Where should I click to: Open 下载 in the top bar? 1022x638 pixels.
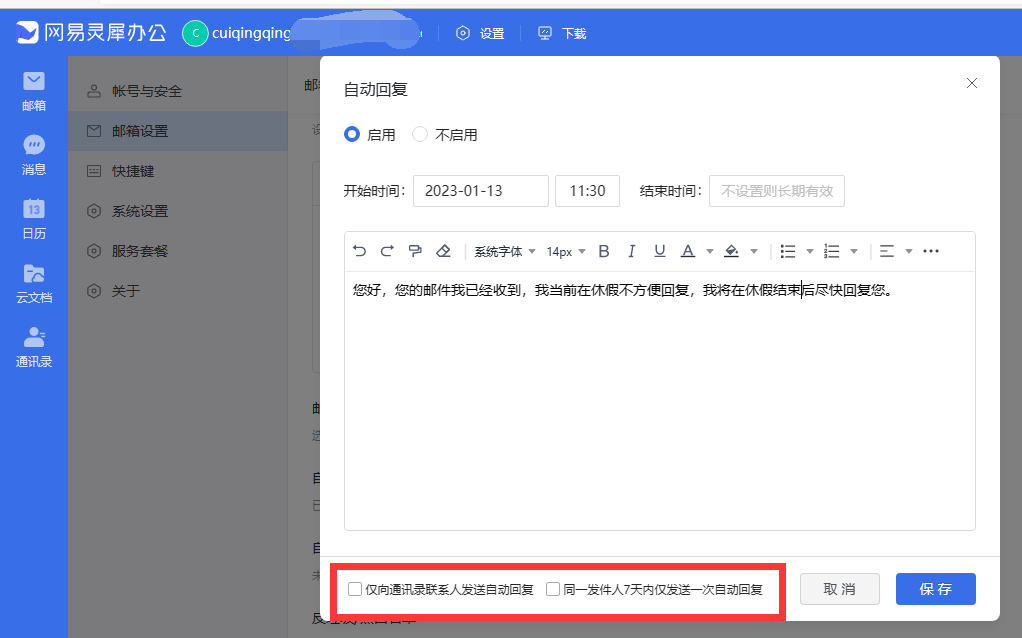[x=562, y=33]
